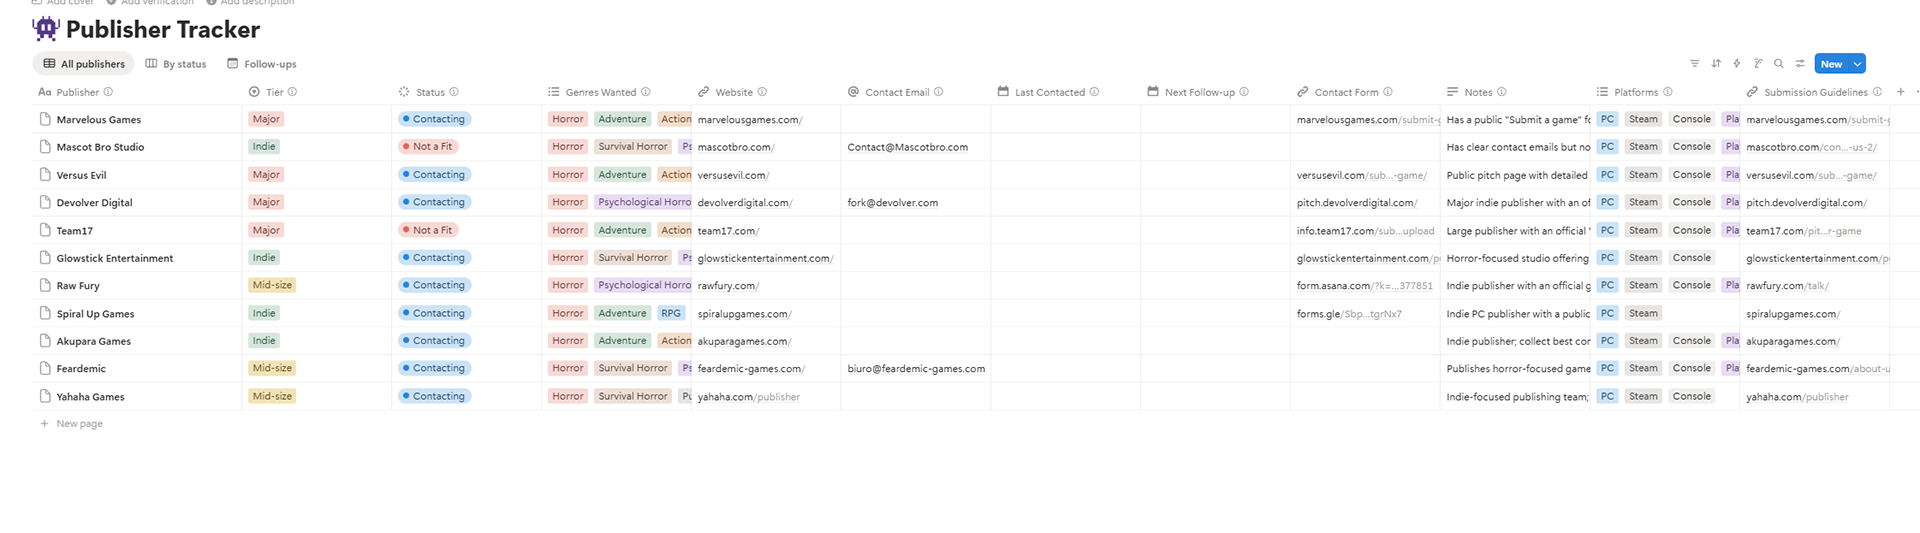The image size is (1920, 533).
Task: Open Tier dropdown for Raw Fury
Action: pos(272,285)
